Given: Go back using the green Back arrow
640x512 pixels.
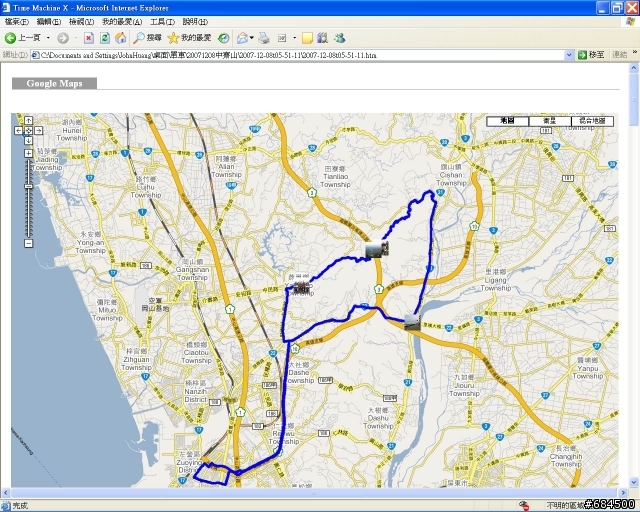Looking at the screenshot, I should [x=10, y=38].
